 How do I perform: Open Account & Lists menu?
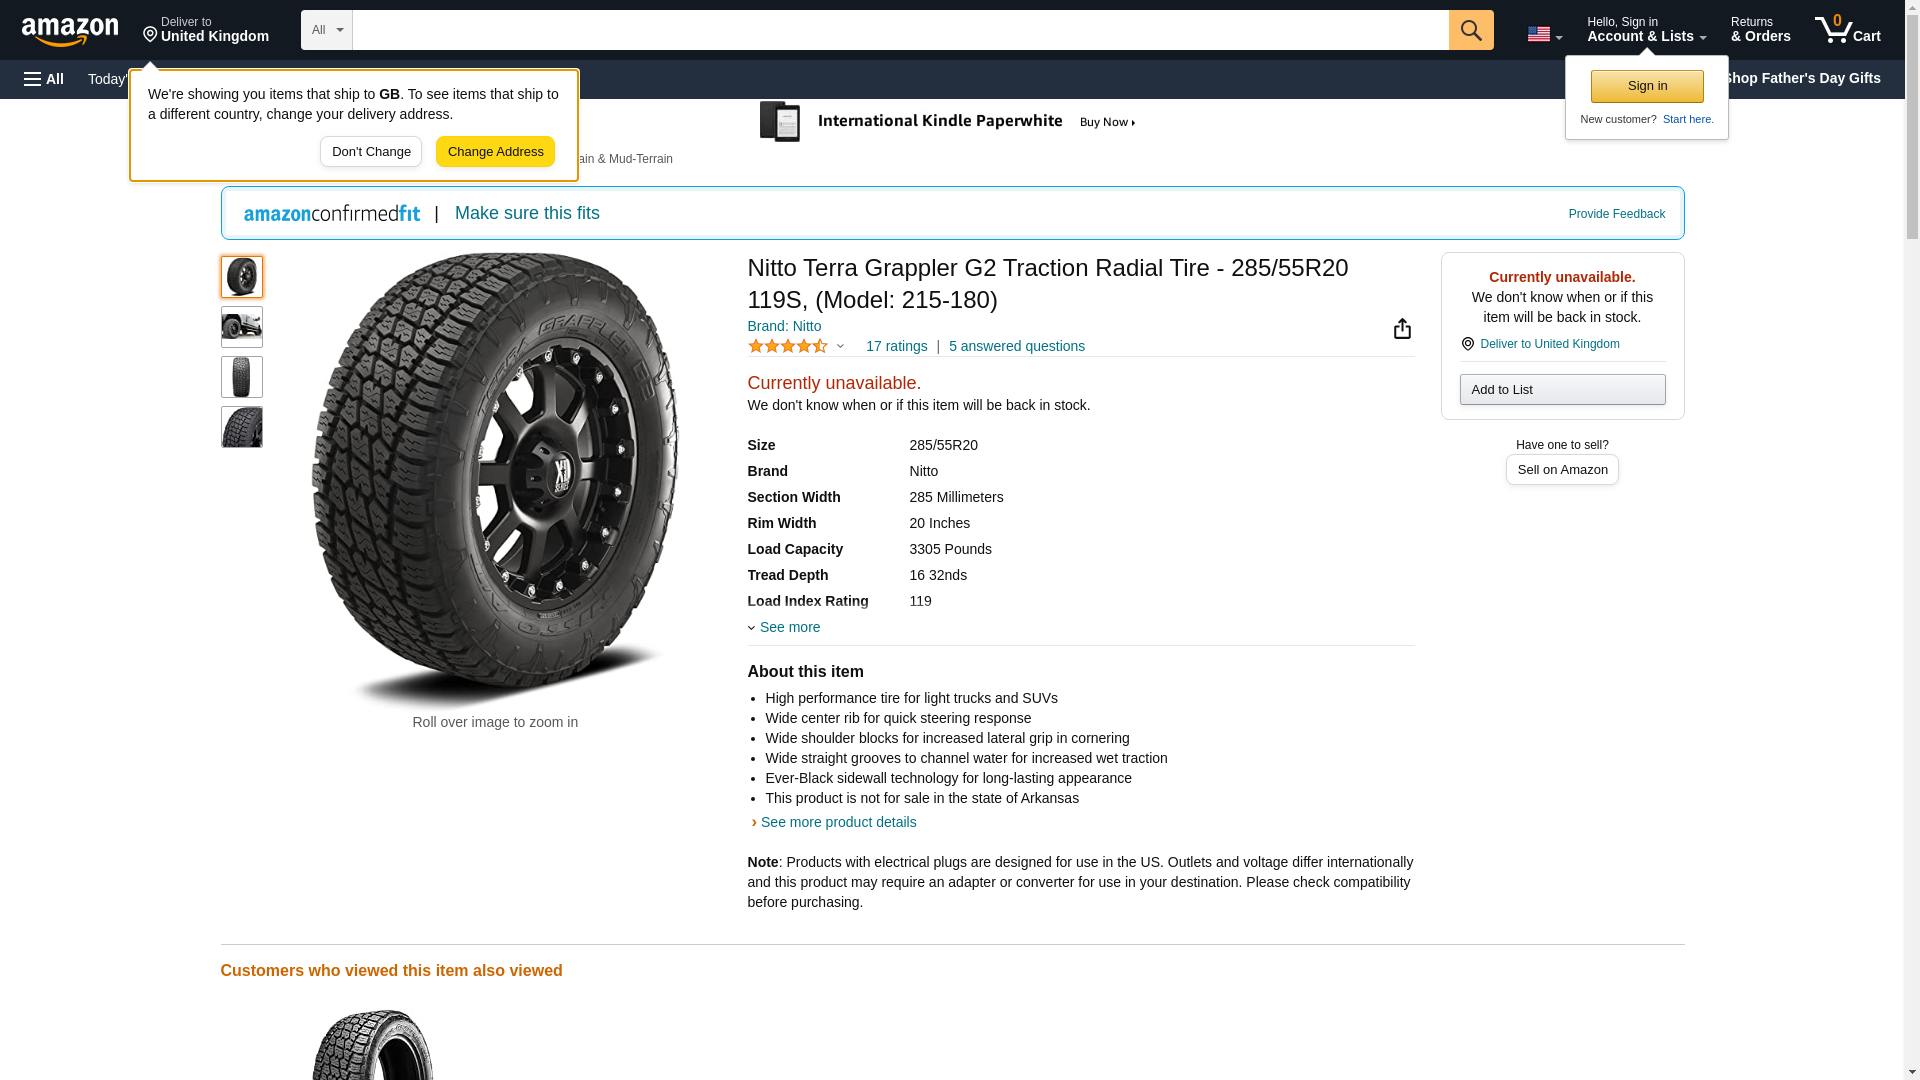click(1646, 30)
